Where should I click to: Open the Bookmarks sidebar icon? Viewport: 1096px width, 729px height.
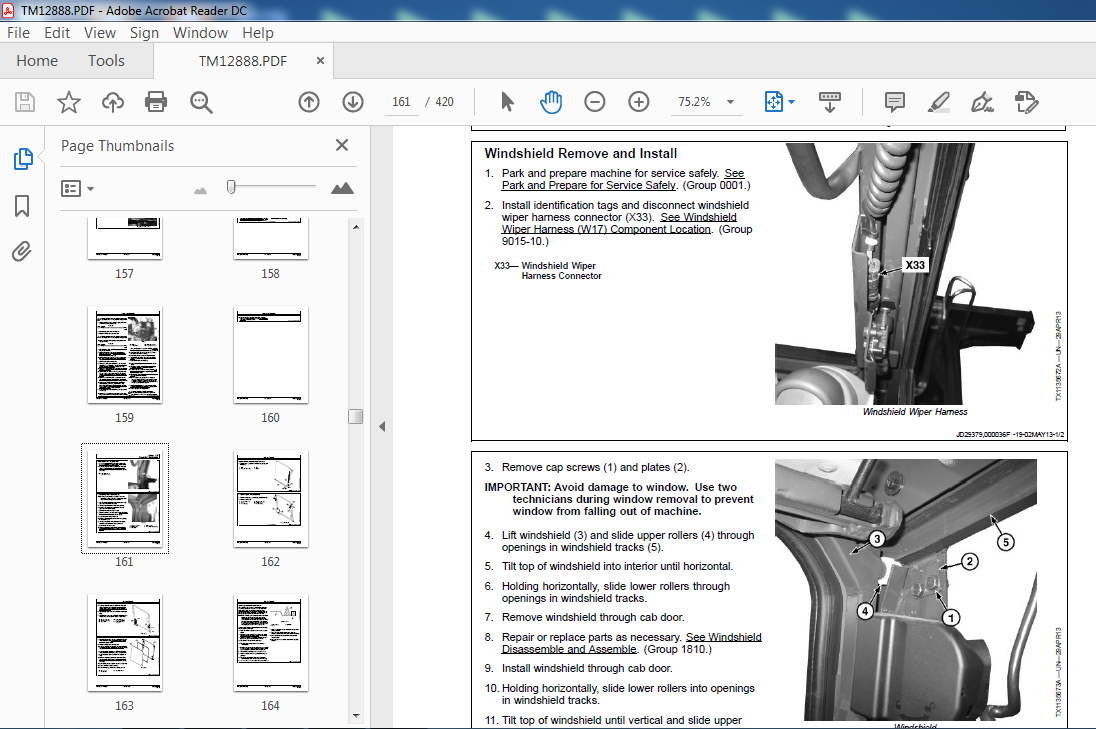(x=22, y=205)
